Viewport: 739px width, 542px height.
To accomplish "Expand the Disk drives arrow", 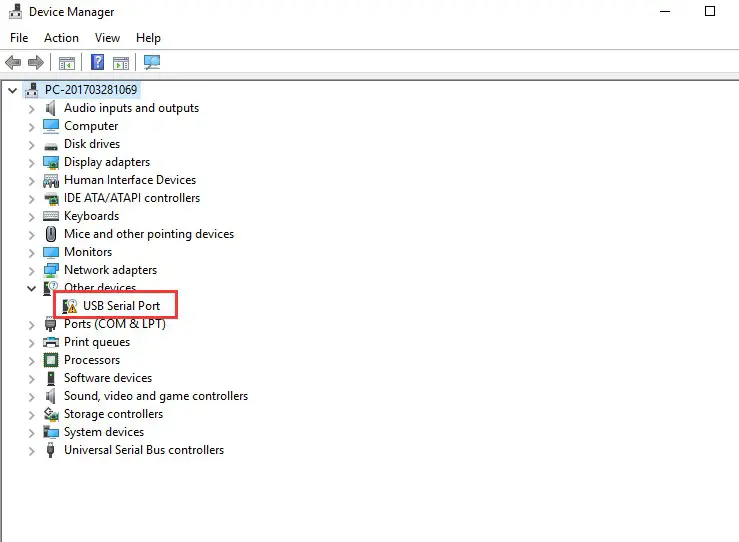I will click(32, 145).
